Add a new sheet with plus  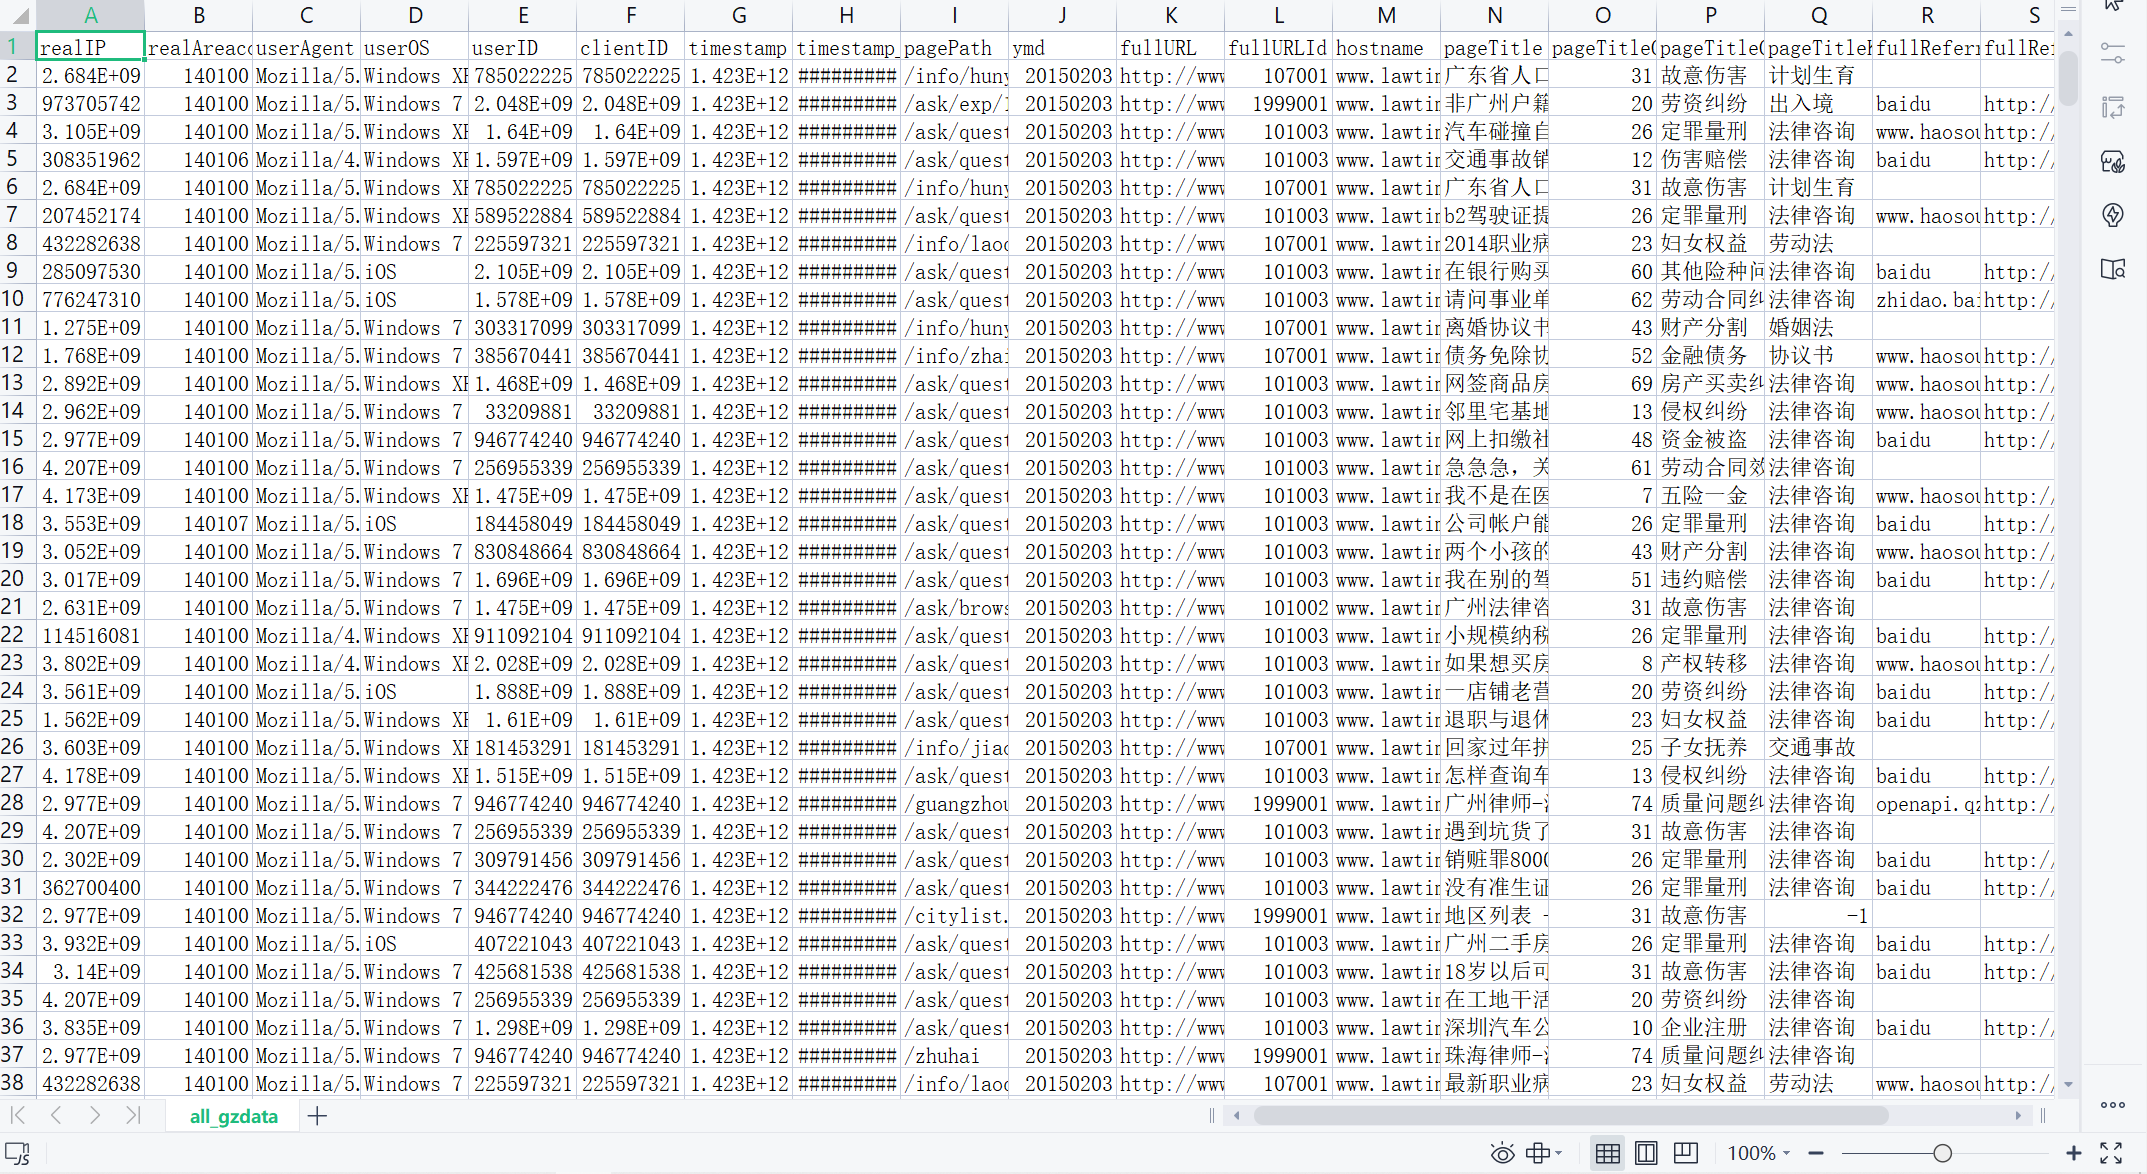point(317,1116)
